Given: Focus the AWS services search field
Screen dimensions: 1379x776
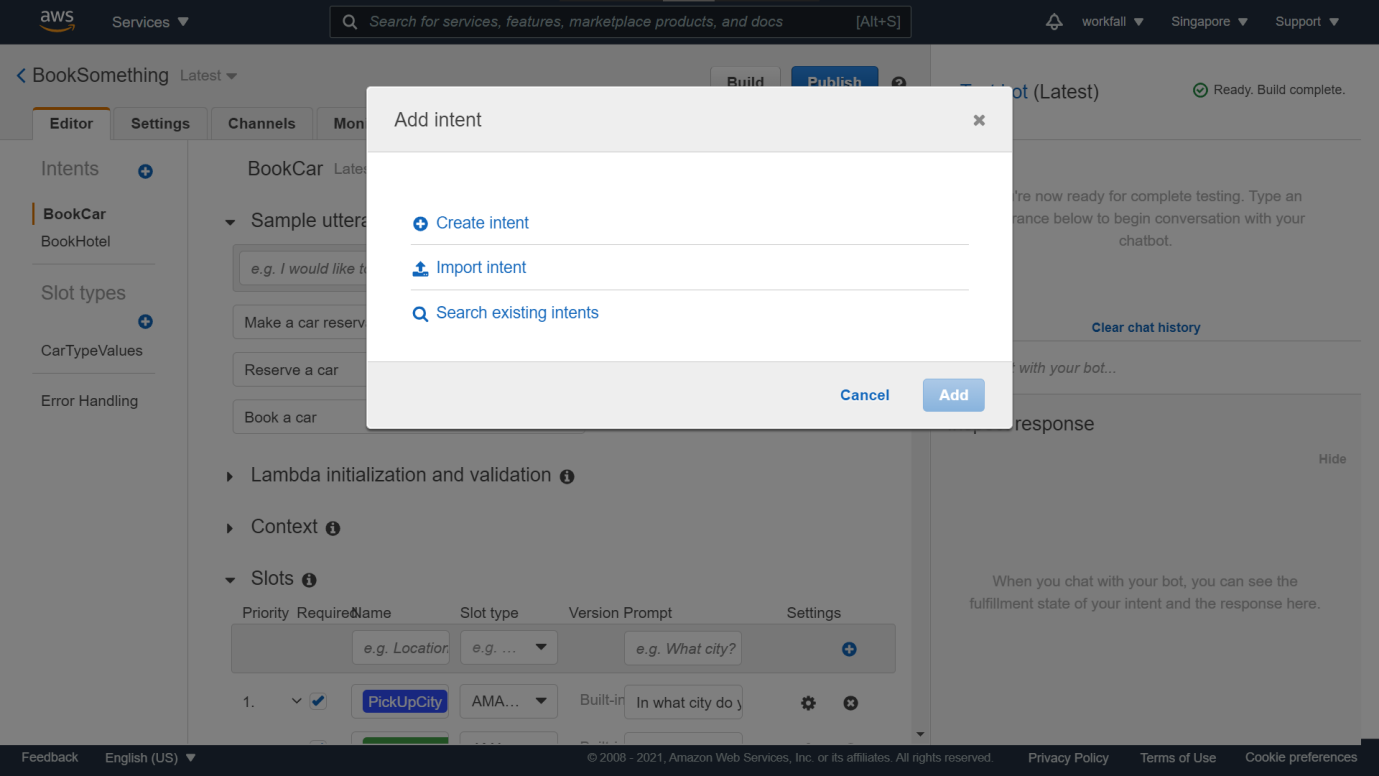Looking at the screenshot, I should 620,21.
